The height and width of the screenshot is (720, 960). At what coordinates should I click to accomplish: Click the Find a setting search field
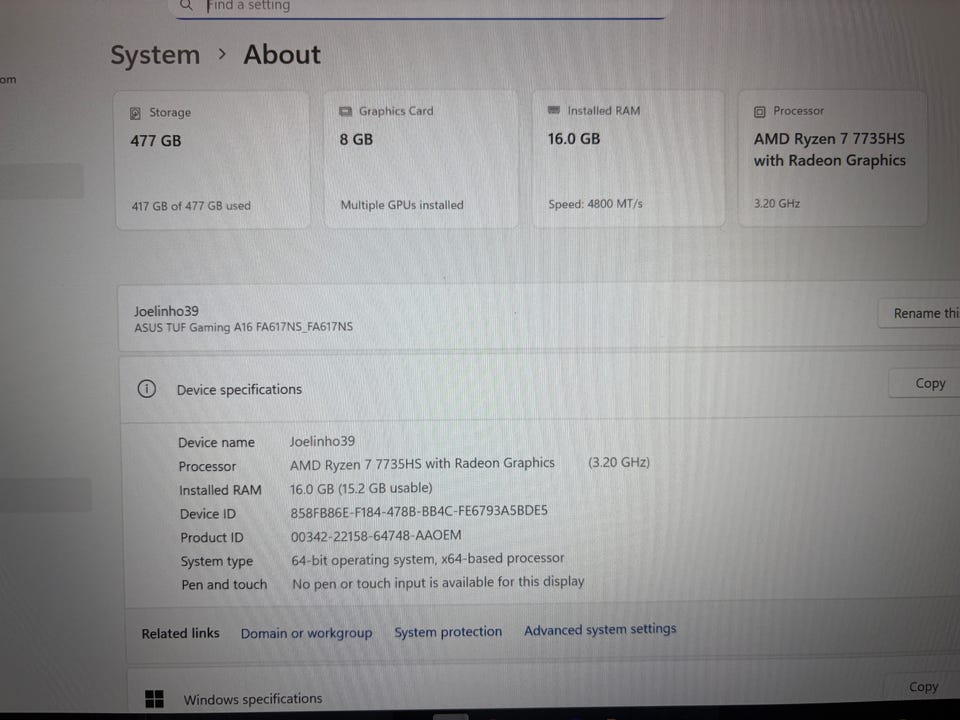[x=420, y=7]
